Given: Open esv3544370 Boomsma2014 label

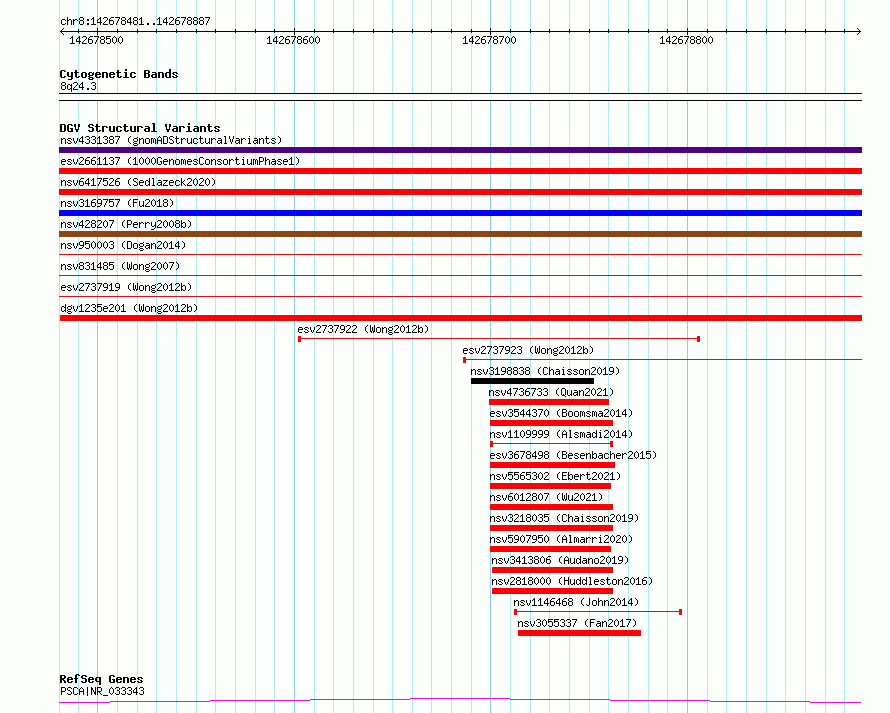Looking at the screenshot, I should (x=561, y=413).
